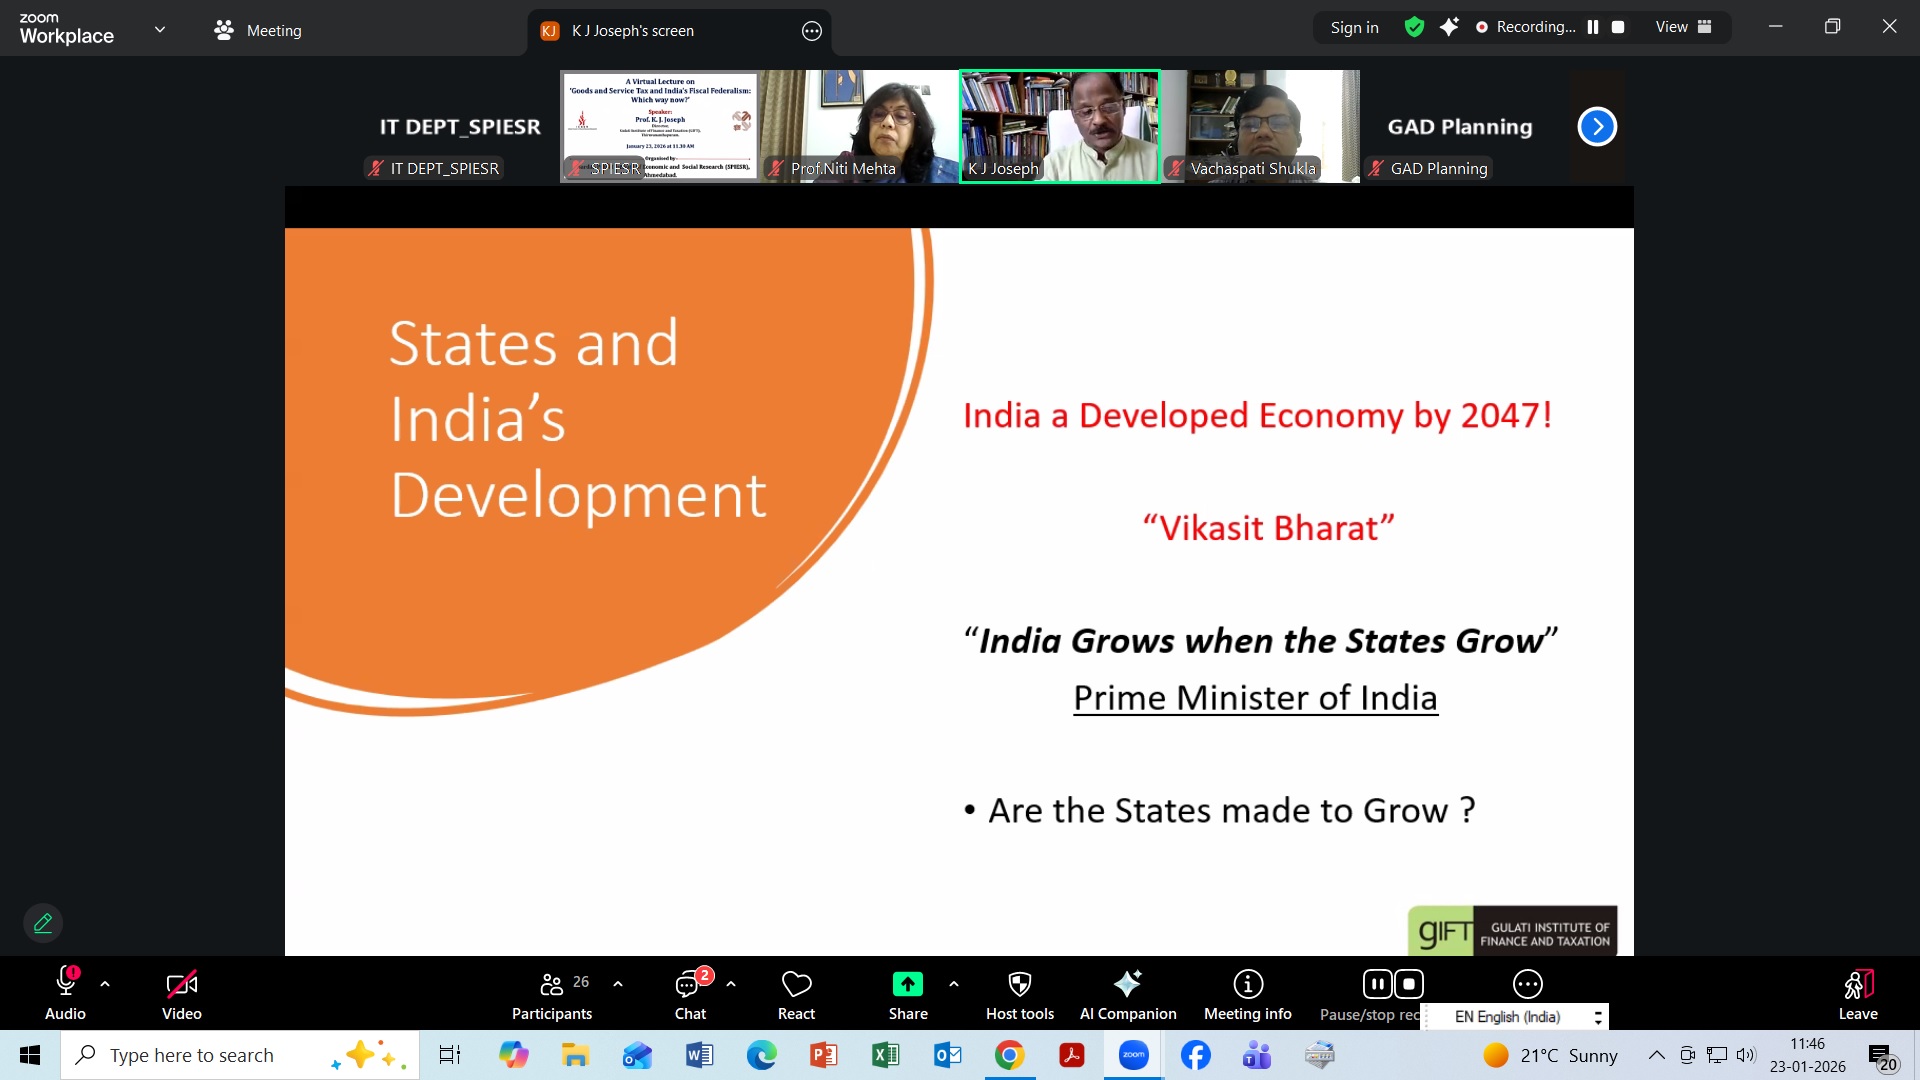The width and height of the screenshot is (1920, 1080).
Task: Open the React emoji menu
Action: click(796, 985)
